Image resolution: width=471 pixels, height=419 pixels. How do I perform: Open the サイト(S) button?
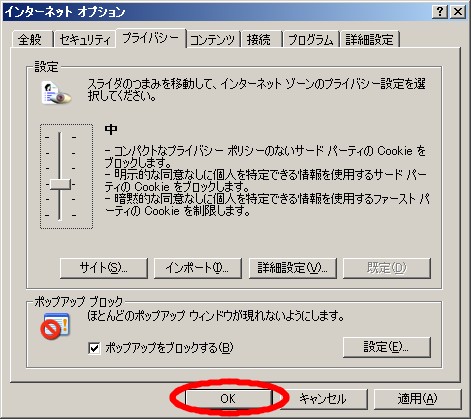(104, 268)
